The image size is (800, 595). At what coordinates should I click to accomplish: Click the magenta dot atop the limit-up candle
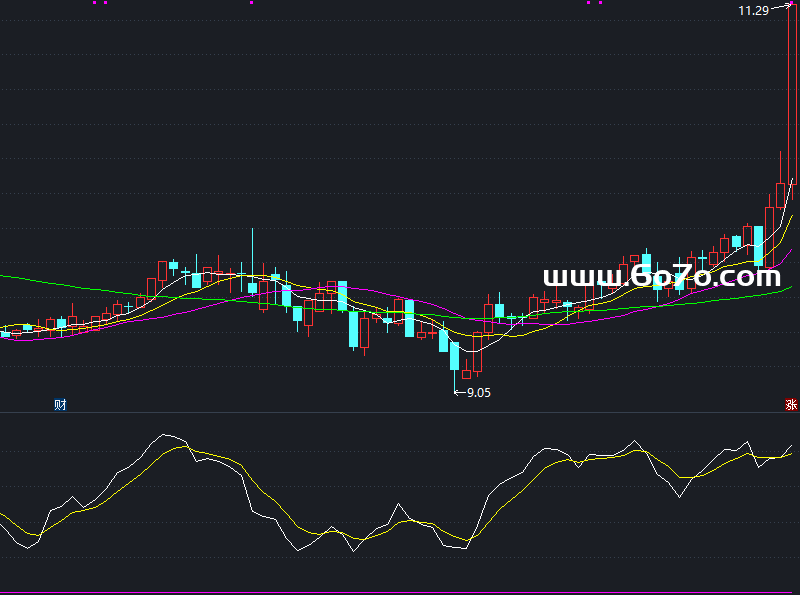point(791,2)
